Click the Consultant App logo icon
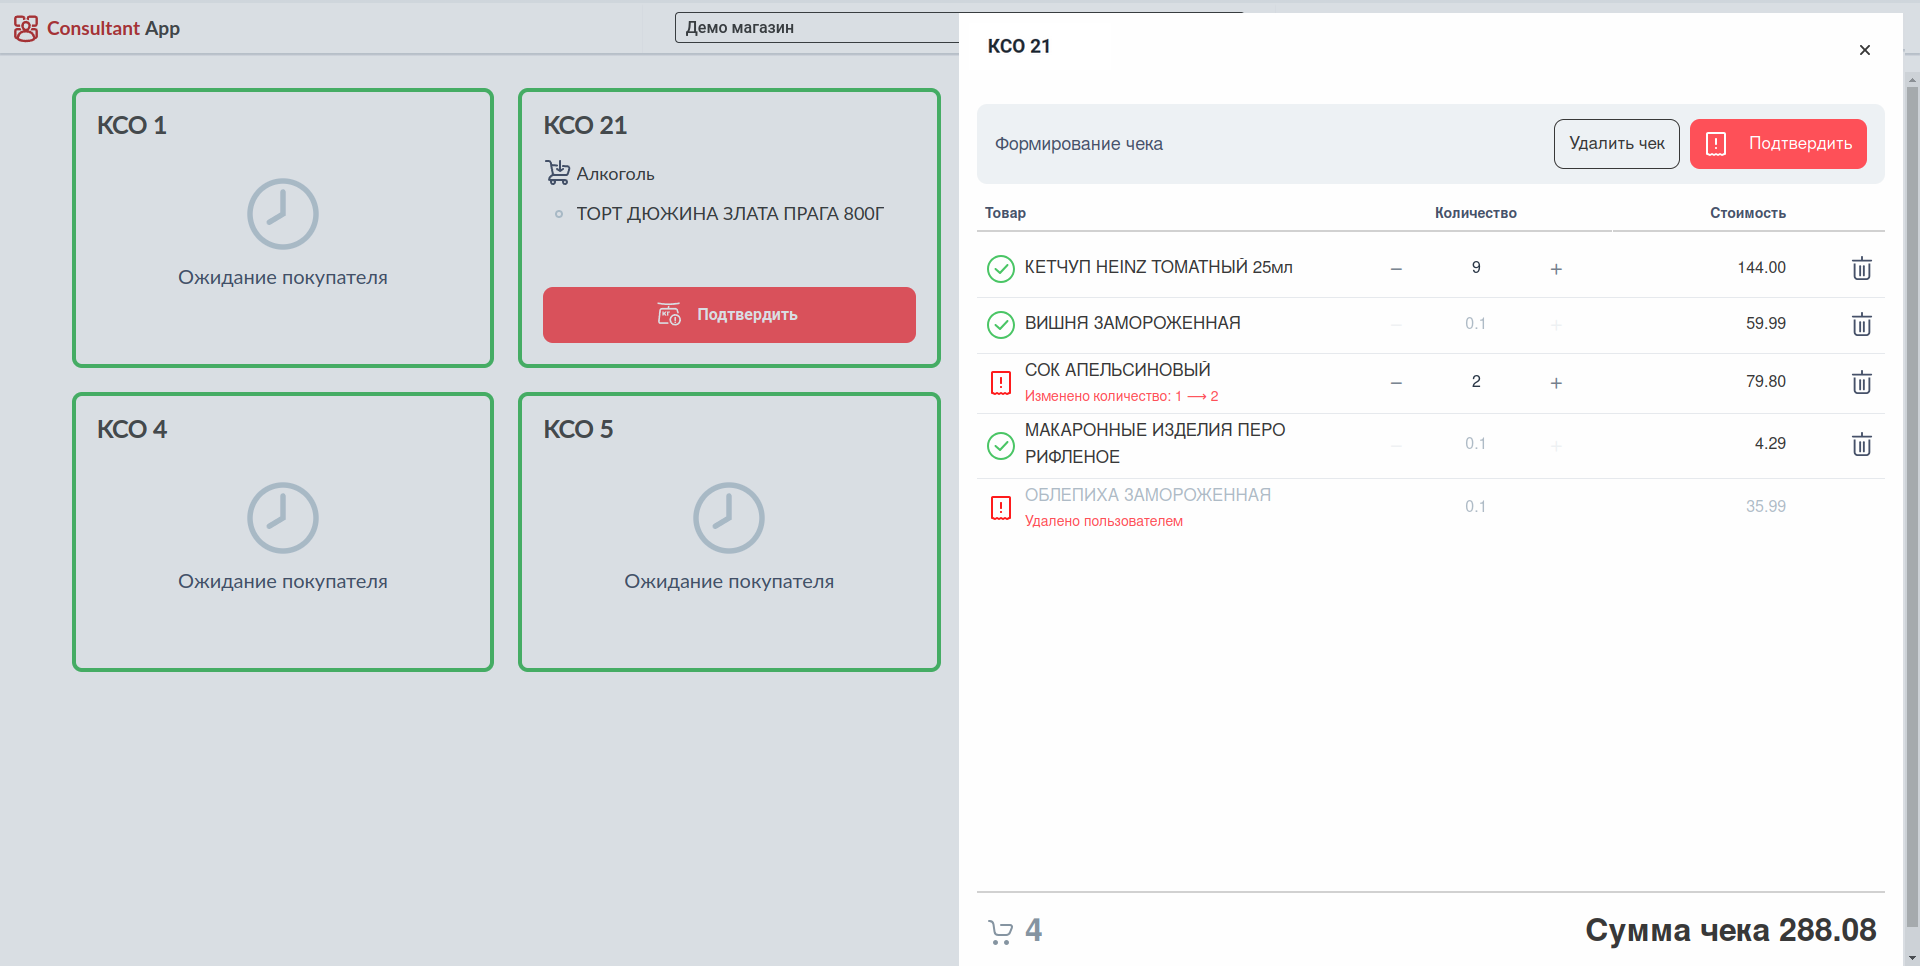The height and width of the screenshot is (966, 1920). pyautogui.click(x=26, y=28)
